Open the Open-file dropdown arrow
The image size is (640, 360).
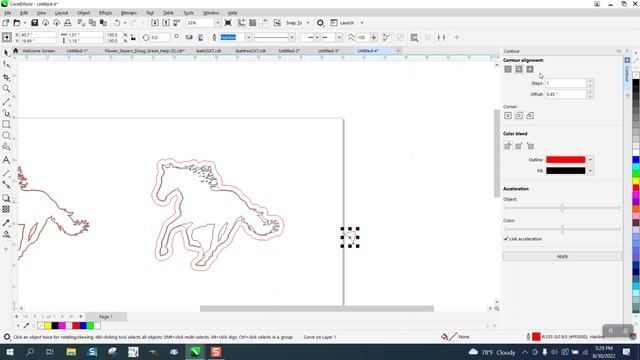coord(24,23)
